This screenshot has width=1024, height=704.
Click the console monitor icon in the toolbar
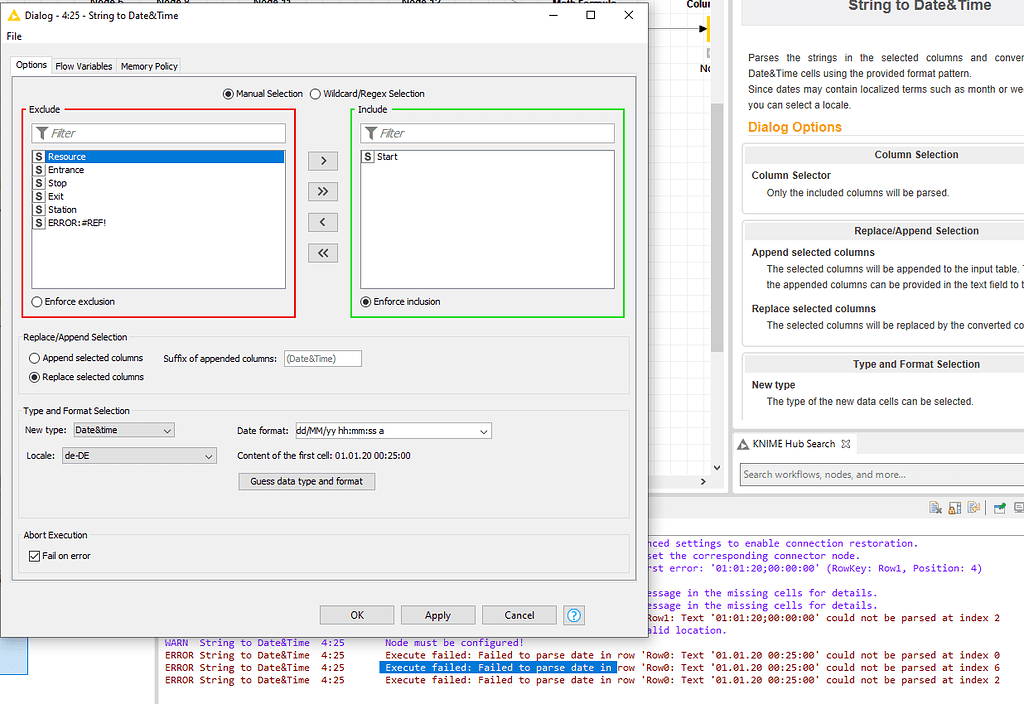[x=1018, y=507]
